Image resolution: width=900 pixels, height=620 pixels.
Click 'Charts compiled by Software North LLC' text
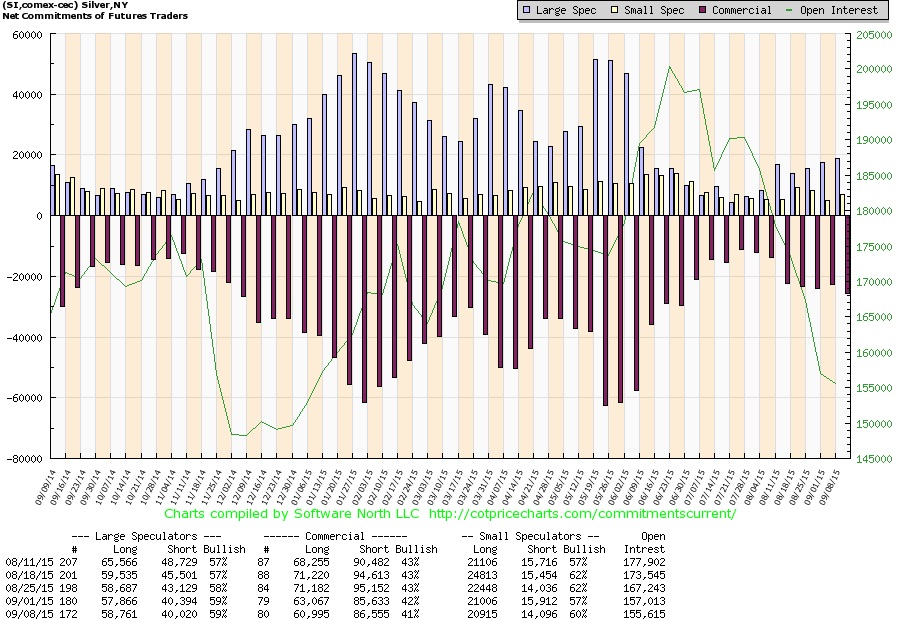pyautogui.click(x=292, y=514)
